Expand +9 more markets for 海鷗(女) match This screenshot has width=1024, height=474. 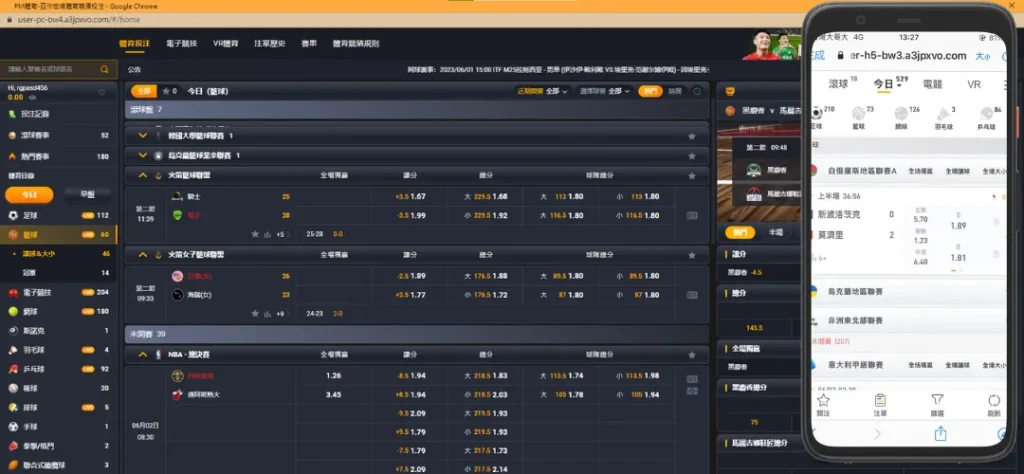click(x=281, y=314)
